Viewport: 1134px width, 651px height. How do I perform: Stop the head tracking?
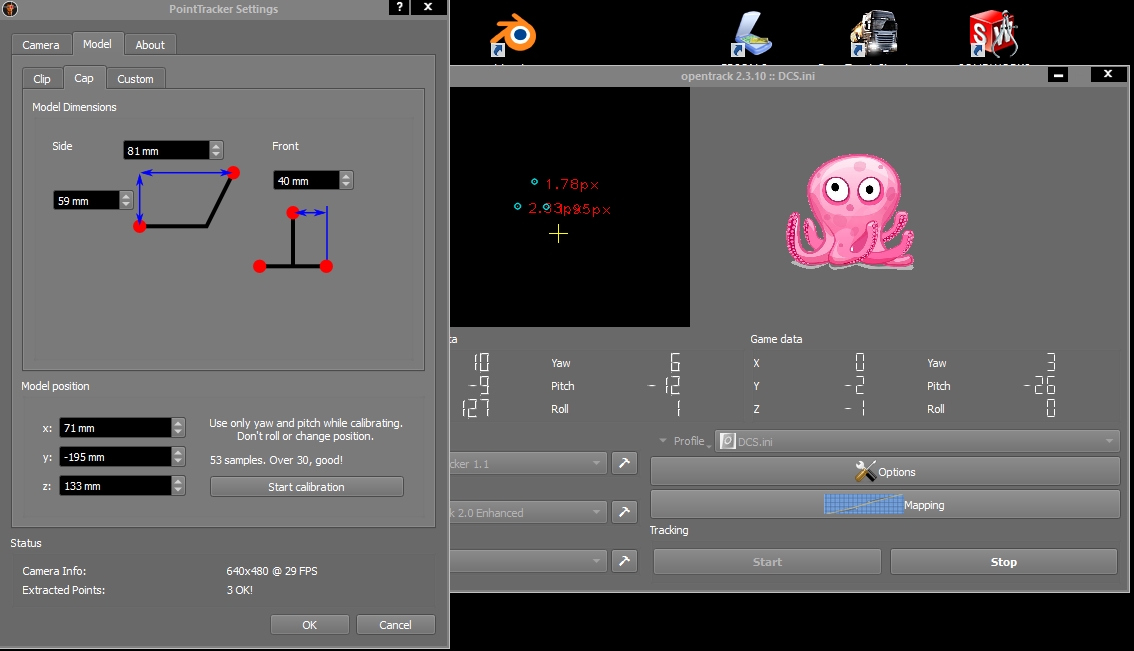(x=1003, y=561)
